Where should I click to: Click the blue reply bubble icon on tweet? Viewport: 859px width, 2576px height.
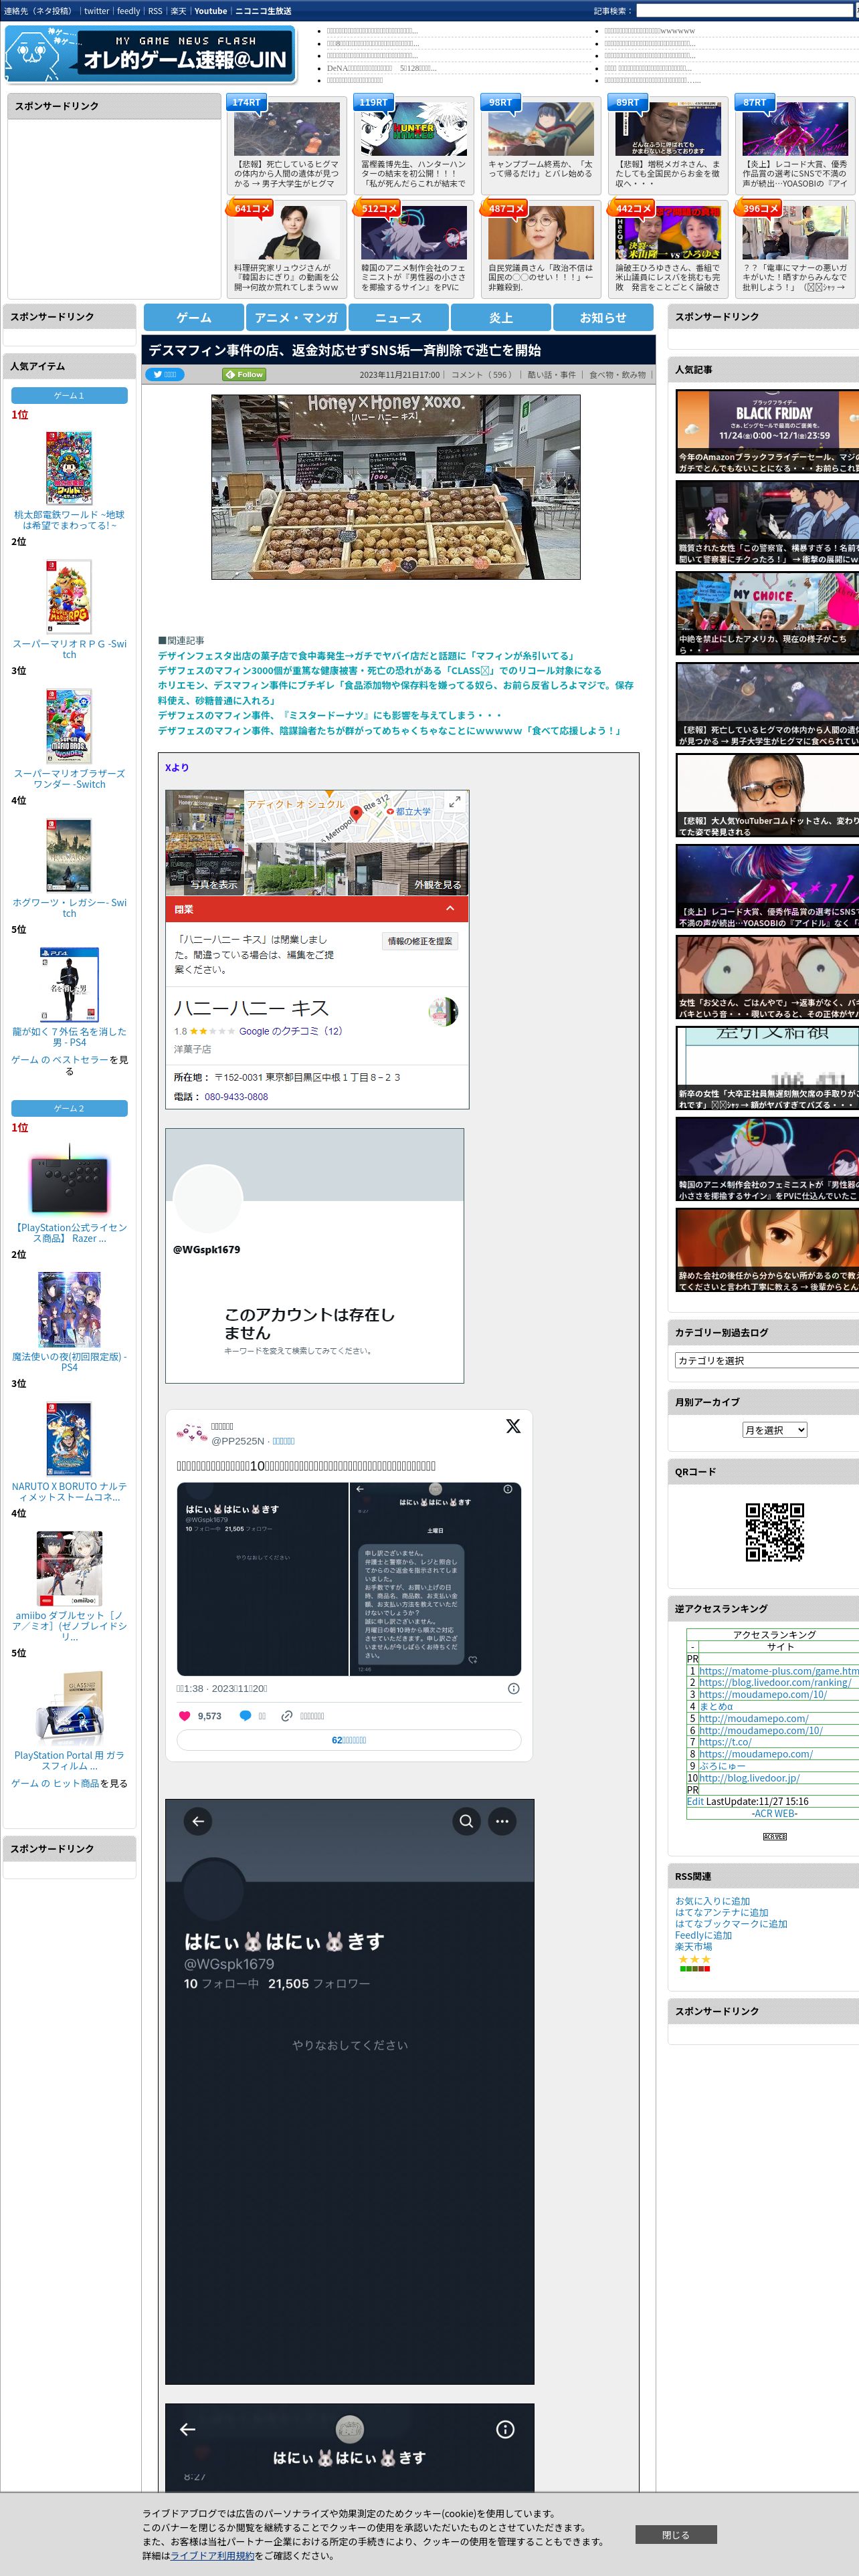[245, 1716]
